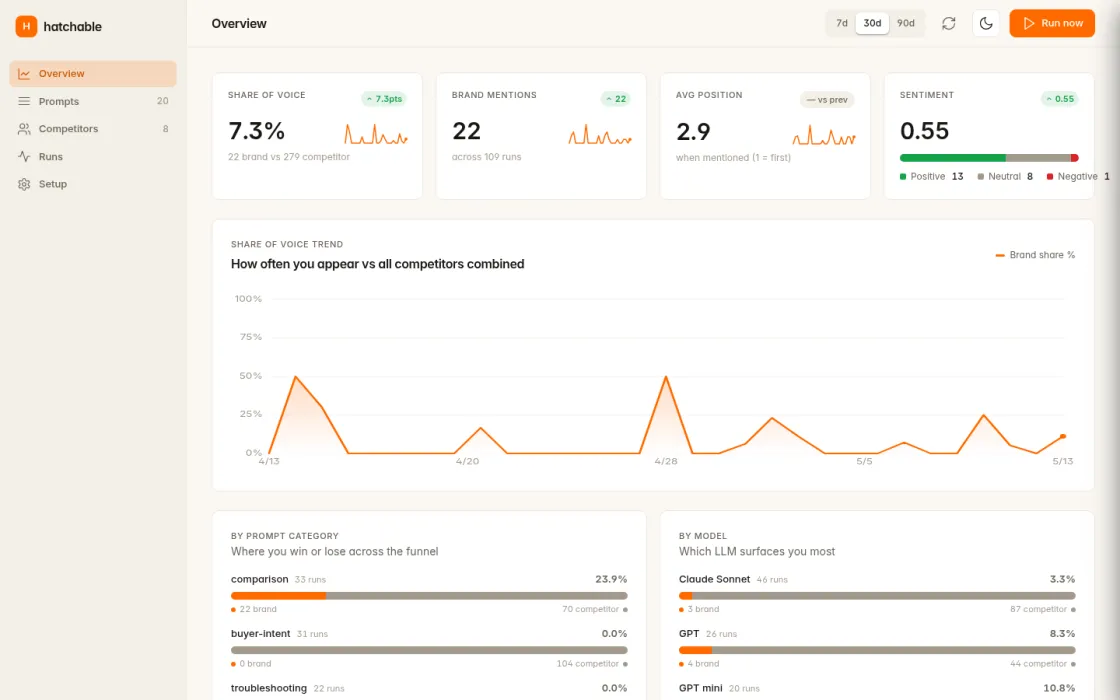The width and height of the screenshot is (1120, 700).
Task: Click the Brand Mentions 22 change badge
Action: [x=616, y=99]
